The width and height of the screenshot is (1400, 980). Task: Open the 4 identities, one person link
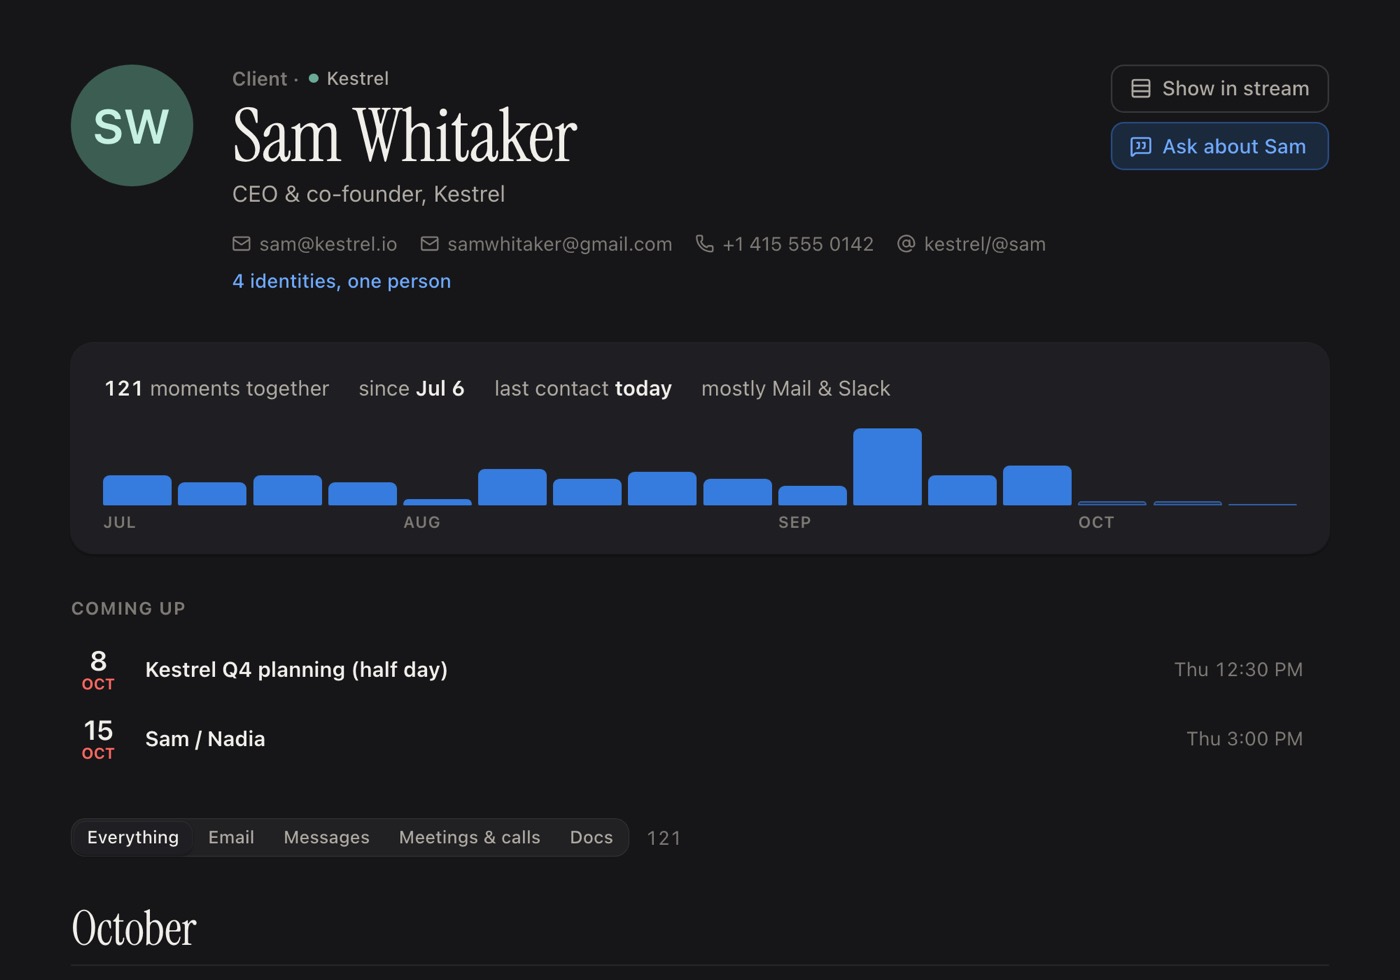click(341, 281)
